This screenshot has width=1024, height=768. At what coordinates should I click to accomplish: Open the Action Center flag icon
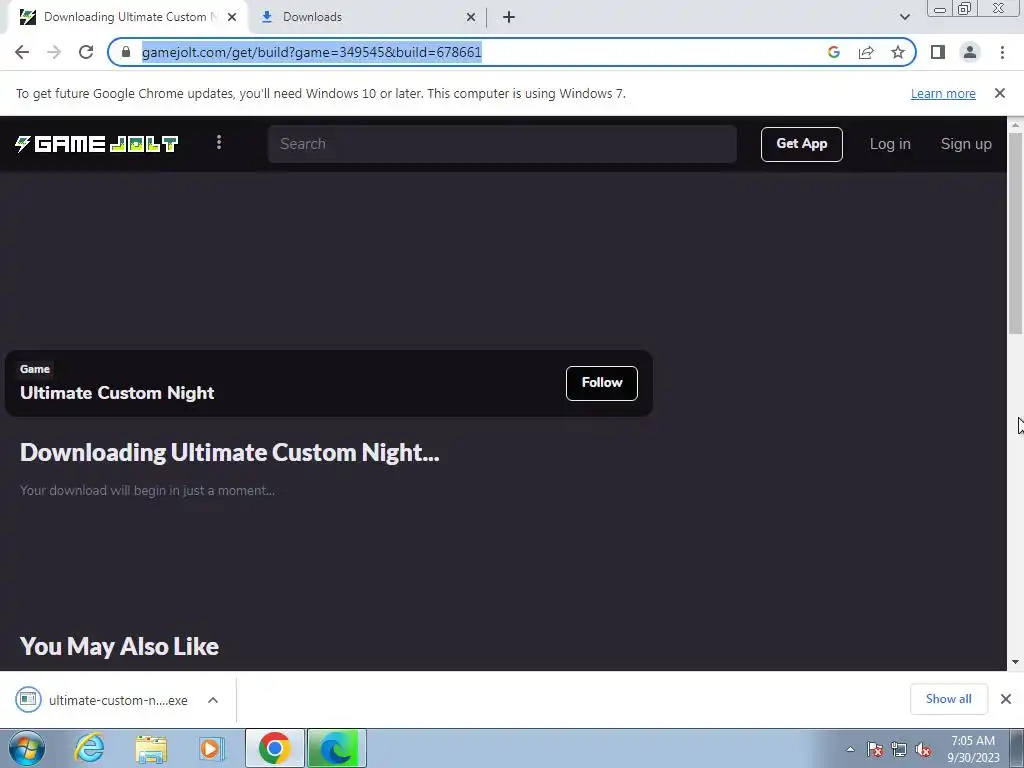coord(875,749)
